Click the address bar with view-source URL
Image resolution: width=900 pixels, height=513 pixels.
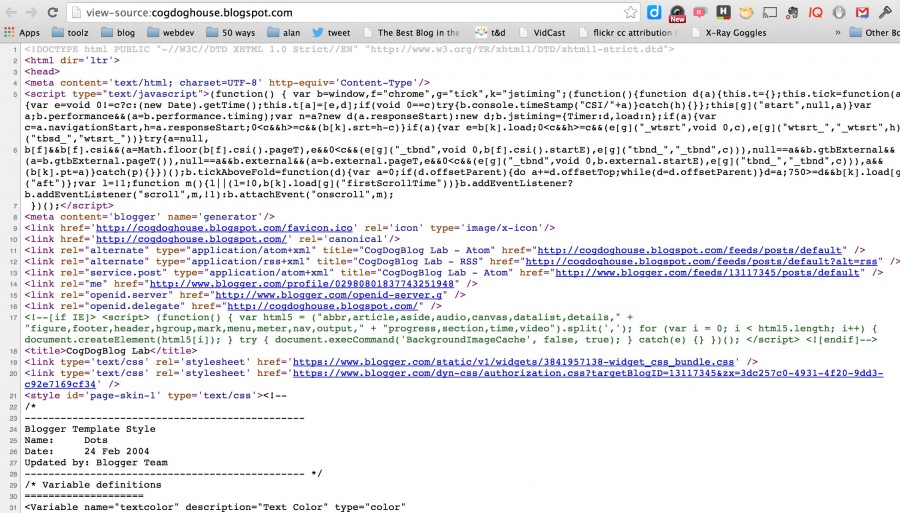[x=340, y=13]
